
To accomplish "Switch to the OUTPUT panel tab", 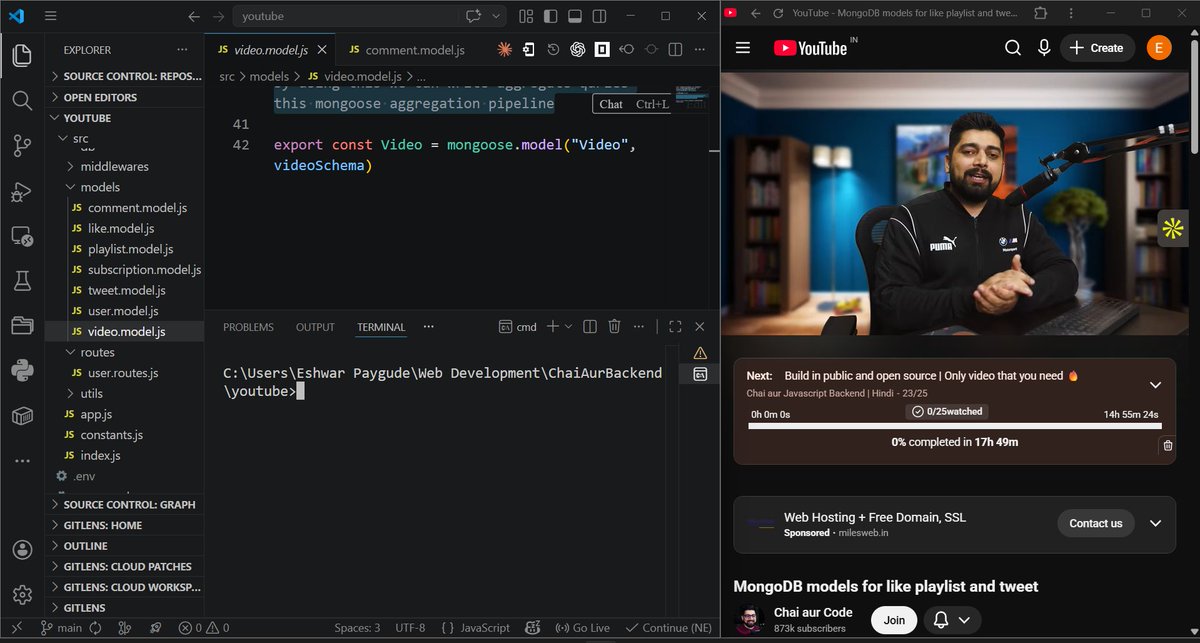I will pyautogui.click(x=315, y=327).
